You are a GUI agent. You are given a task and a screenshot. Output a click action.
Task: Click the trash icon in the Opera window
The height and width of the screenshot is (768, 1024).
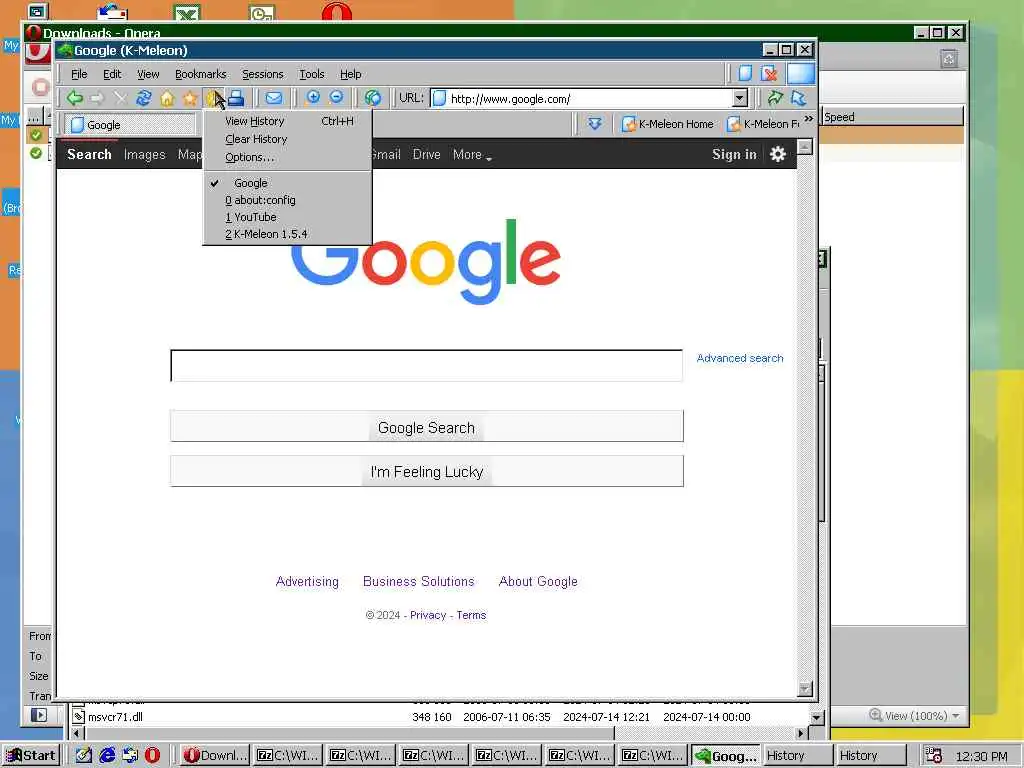tap(949, 59)
